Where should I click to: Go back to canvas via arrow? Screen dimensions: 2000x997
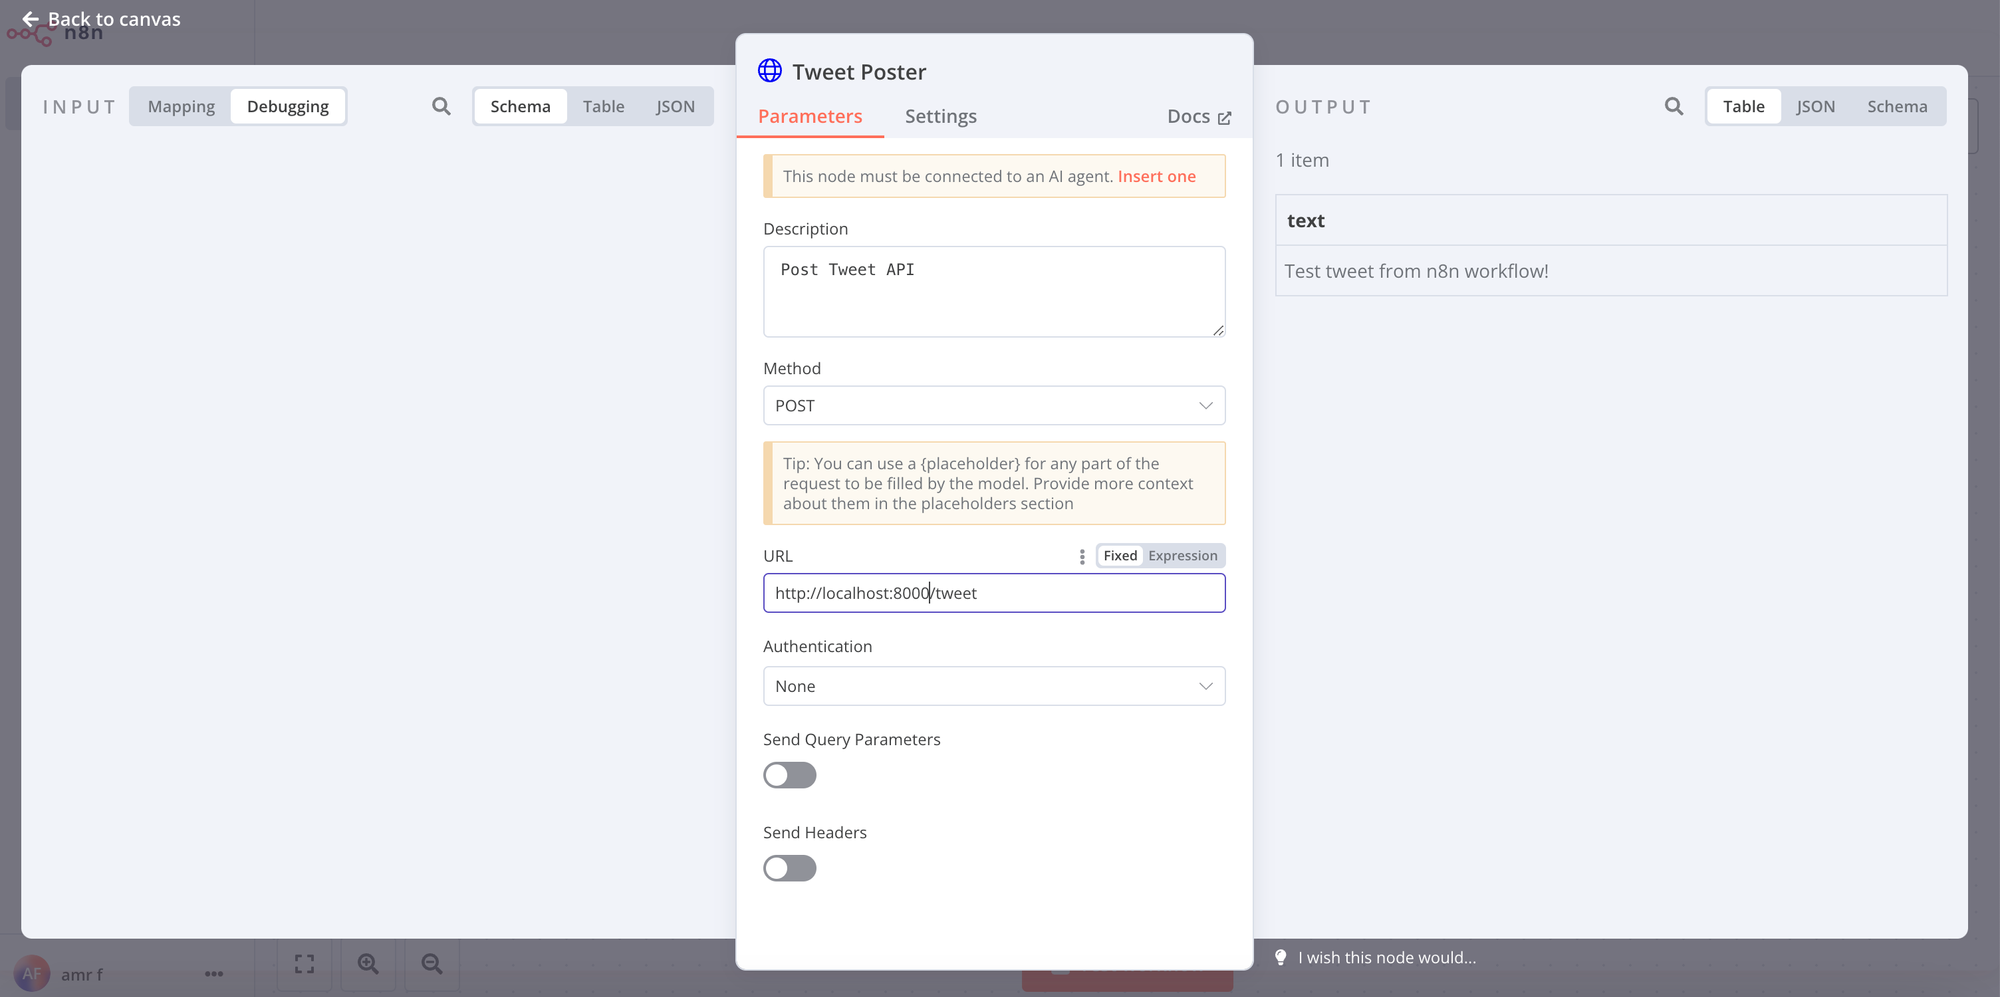pos(30,19)
